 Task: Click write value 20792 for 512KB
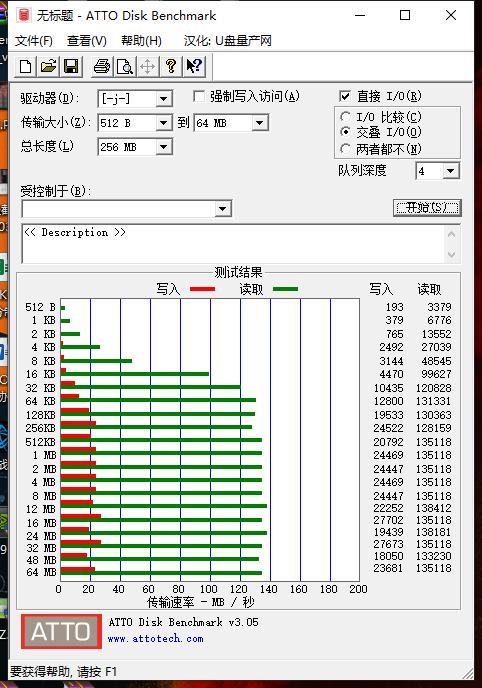(x=389, y=442)
